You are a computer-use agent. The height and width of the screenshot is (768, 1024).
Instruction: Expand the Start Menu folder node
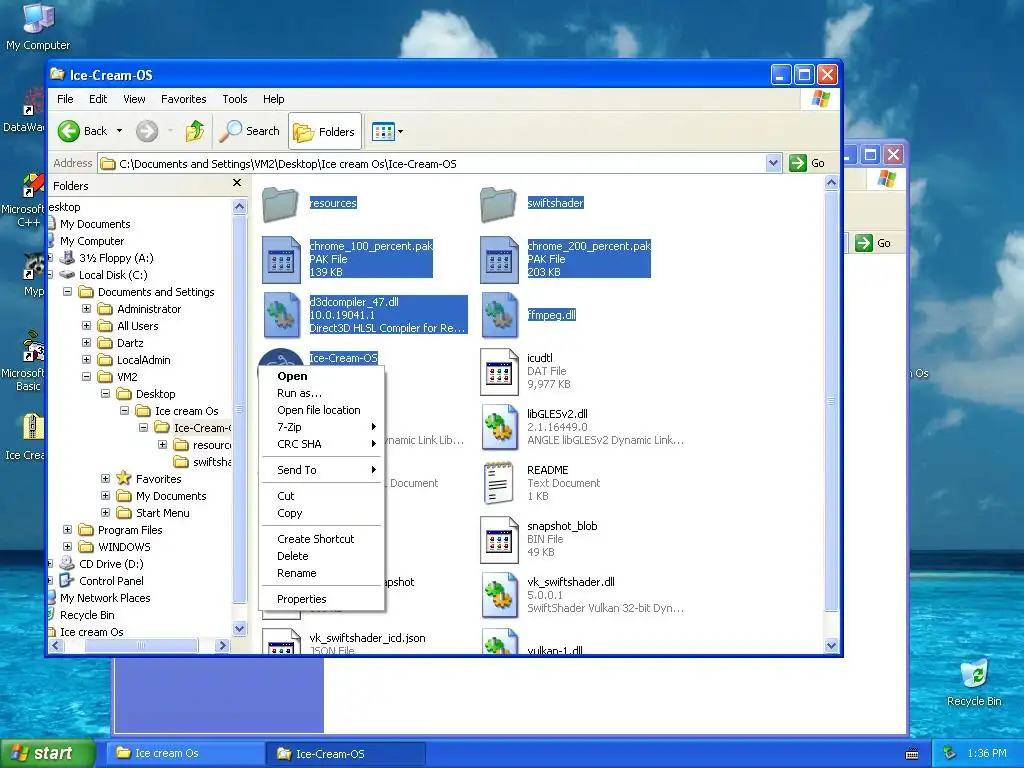[105, 513]
